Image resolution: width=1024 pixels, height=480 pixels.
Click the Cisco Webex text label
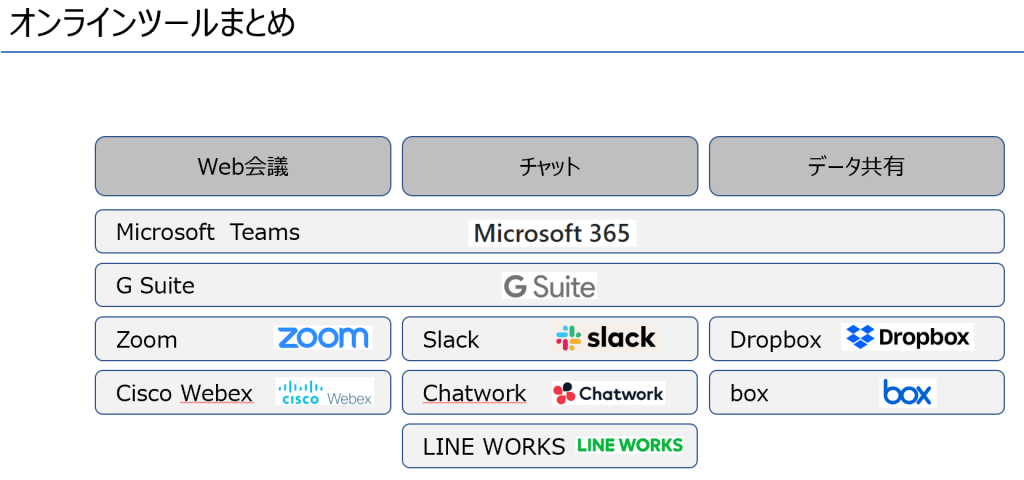tap(184, 393)
